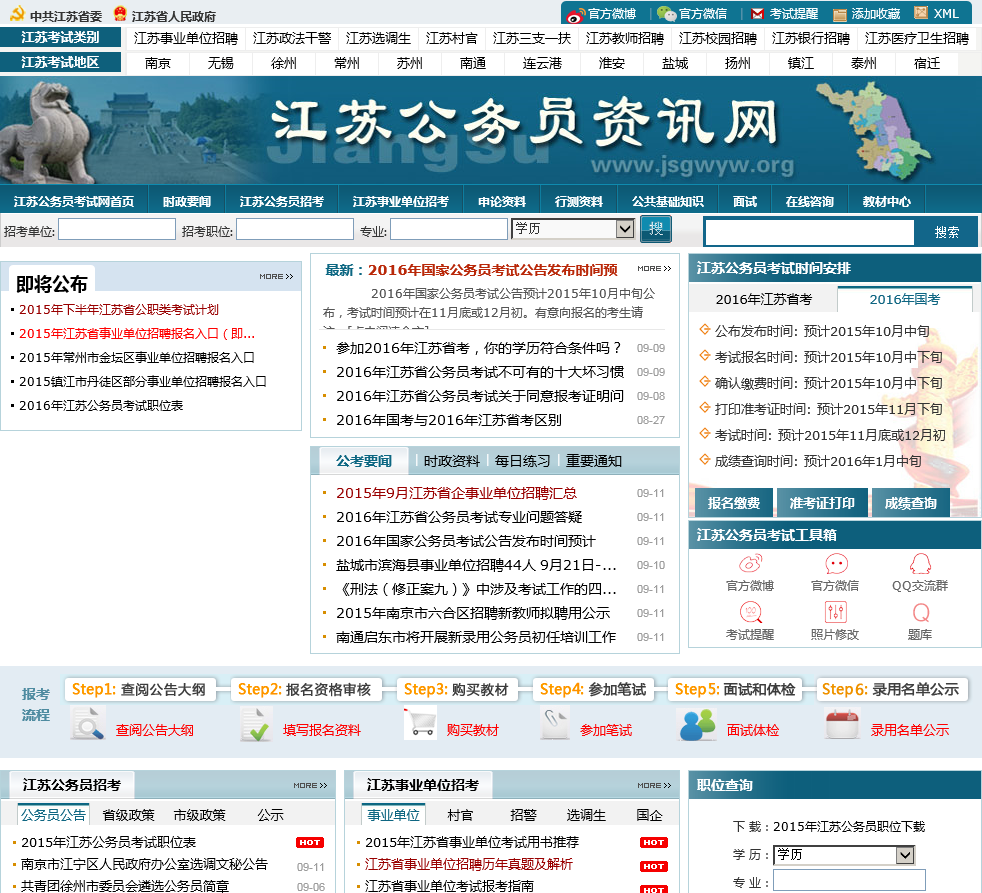The height and width of the screenshot is (893, 982).
Task: Open the 照片修改 sliders icon
Action: (835, 612)
